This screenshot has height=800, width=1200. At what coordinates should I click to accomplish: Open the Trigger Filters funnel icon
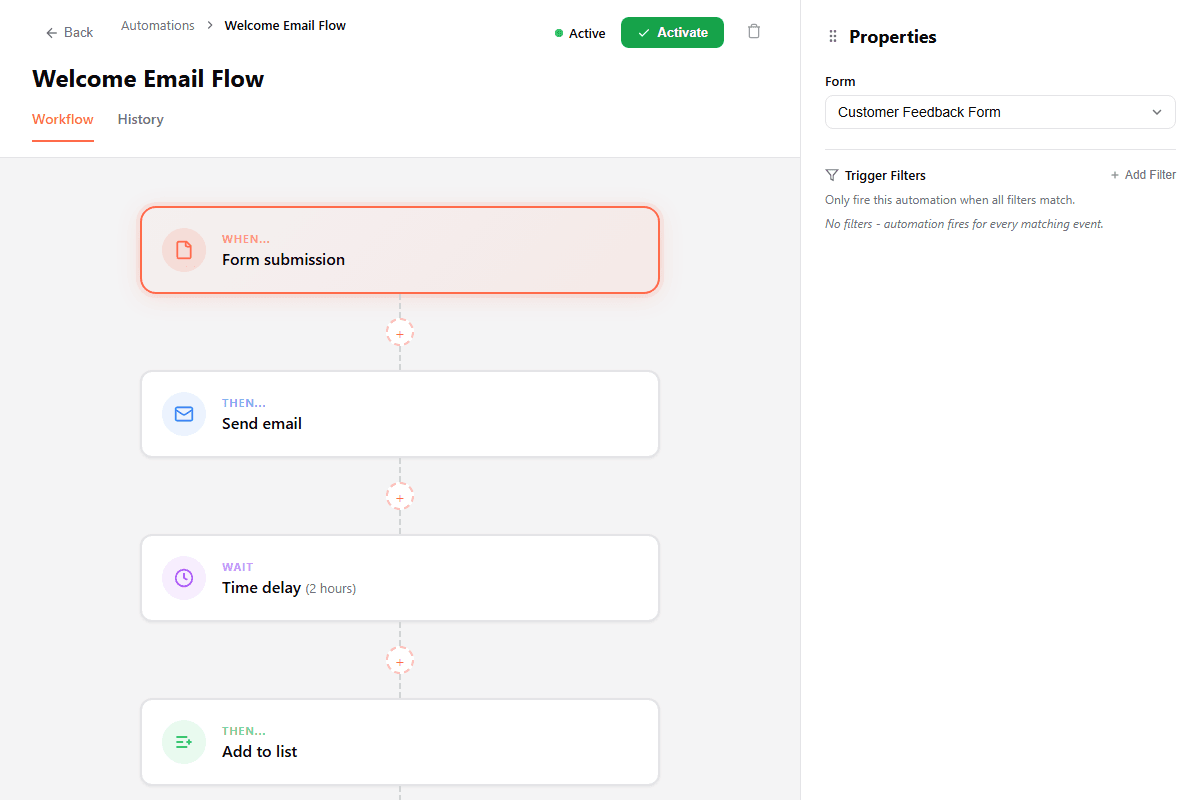831,175
